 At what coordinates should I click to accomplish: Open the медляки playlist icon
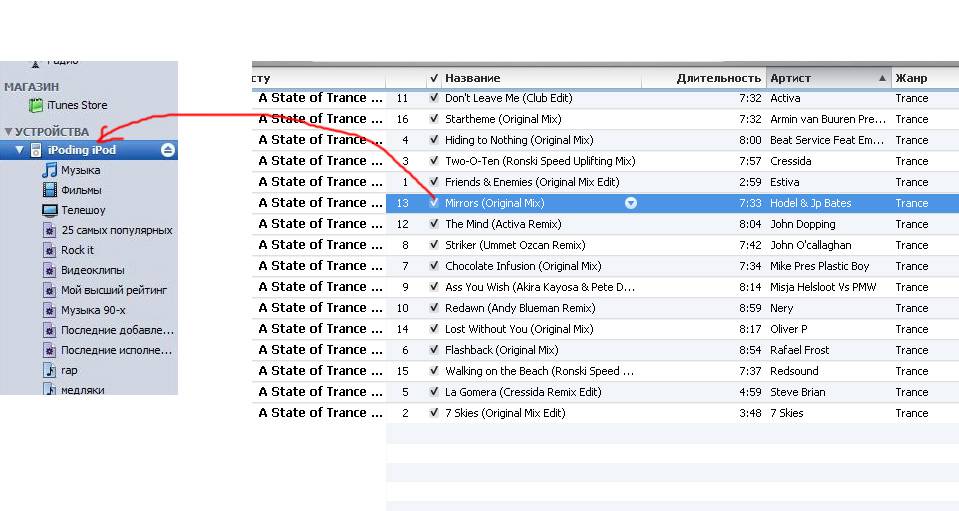tap(50, 389)
